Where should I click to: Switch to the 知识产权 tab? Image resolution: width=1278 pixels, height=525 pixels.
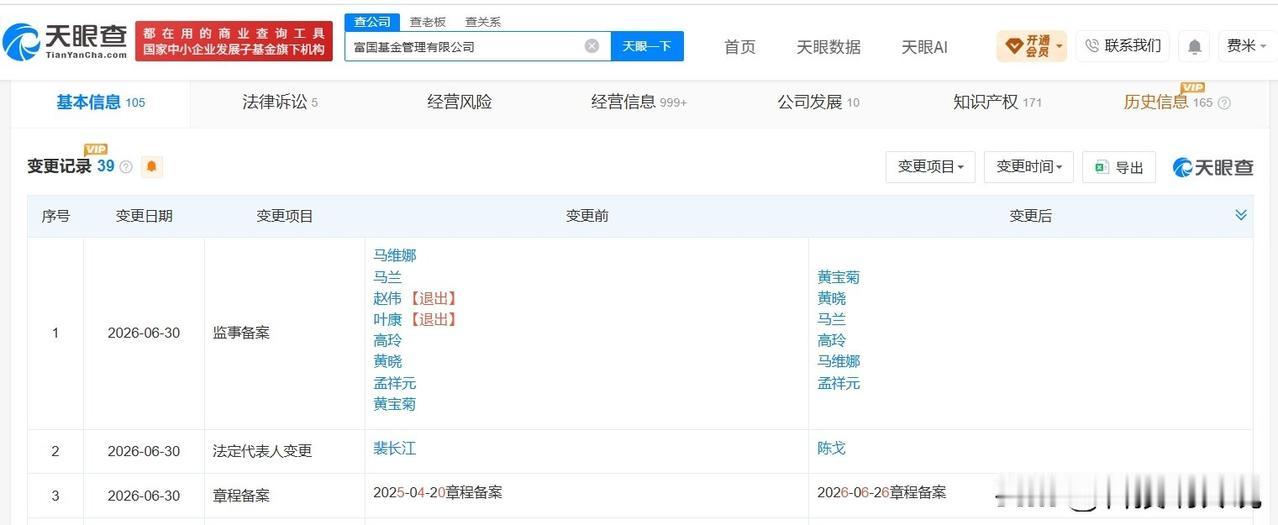pos(997,102)
